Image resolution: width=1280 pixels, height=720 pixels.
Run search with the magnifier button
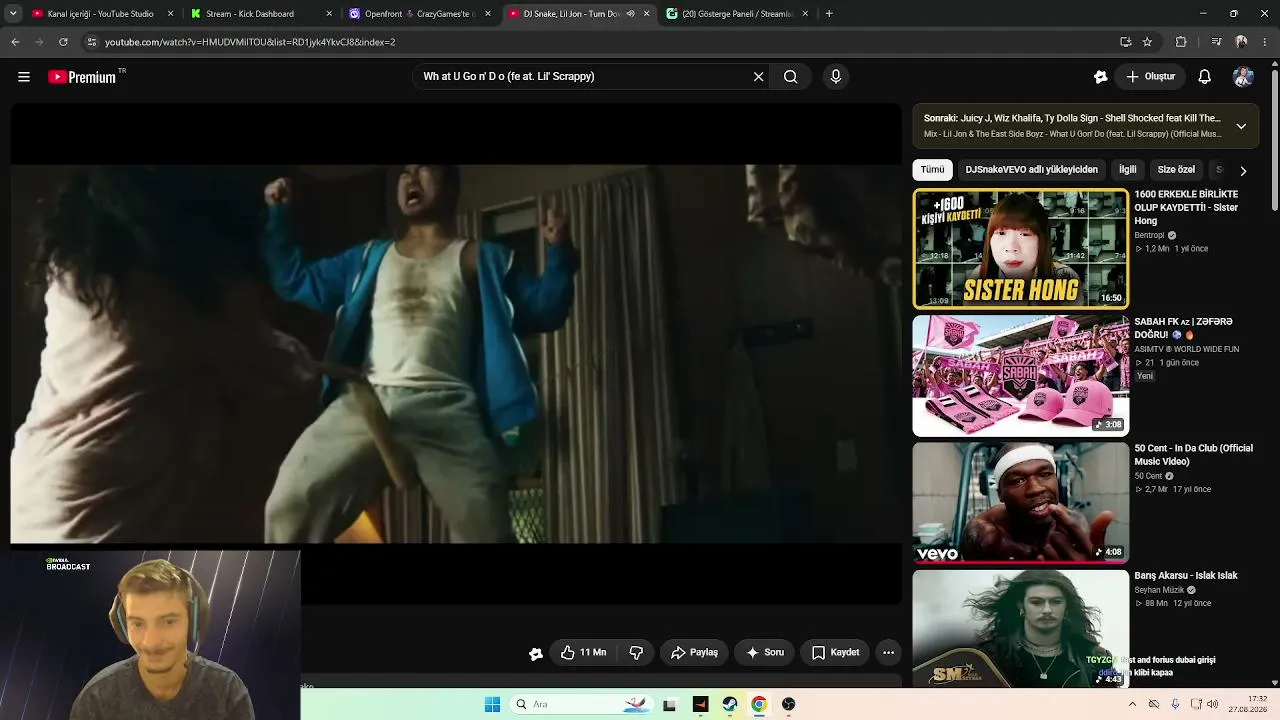[x=790, y=77]
